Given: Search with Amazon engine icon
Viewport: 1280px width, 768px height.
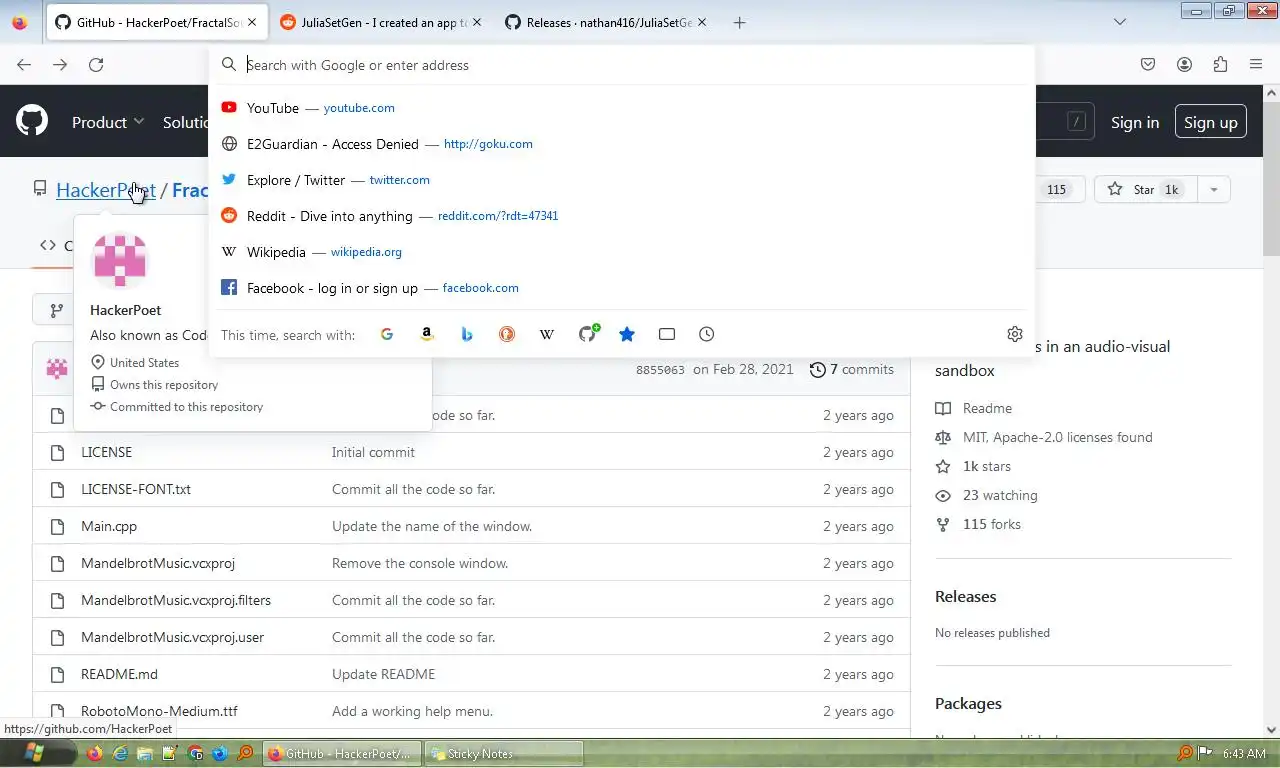Looking at the screenshot, I should coord(427,334).
